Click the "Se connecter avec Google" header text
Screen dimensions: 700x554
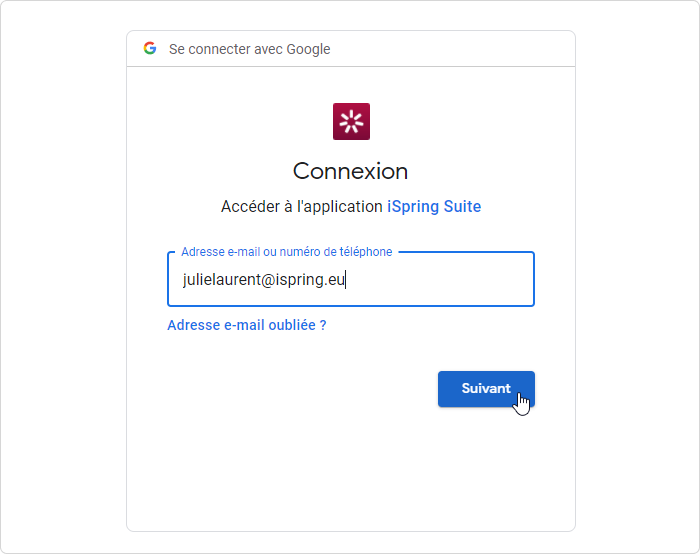pyautogui.click(x=249, y=49)
